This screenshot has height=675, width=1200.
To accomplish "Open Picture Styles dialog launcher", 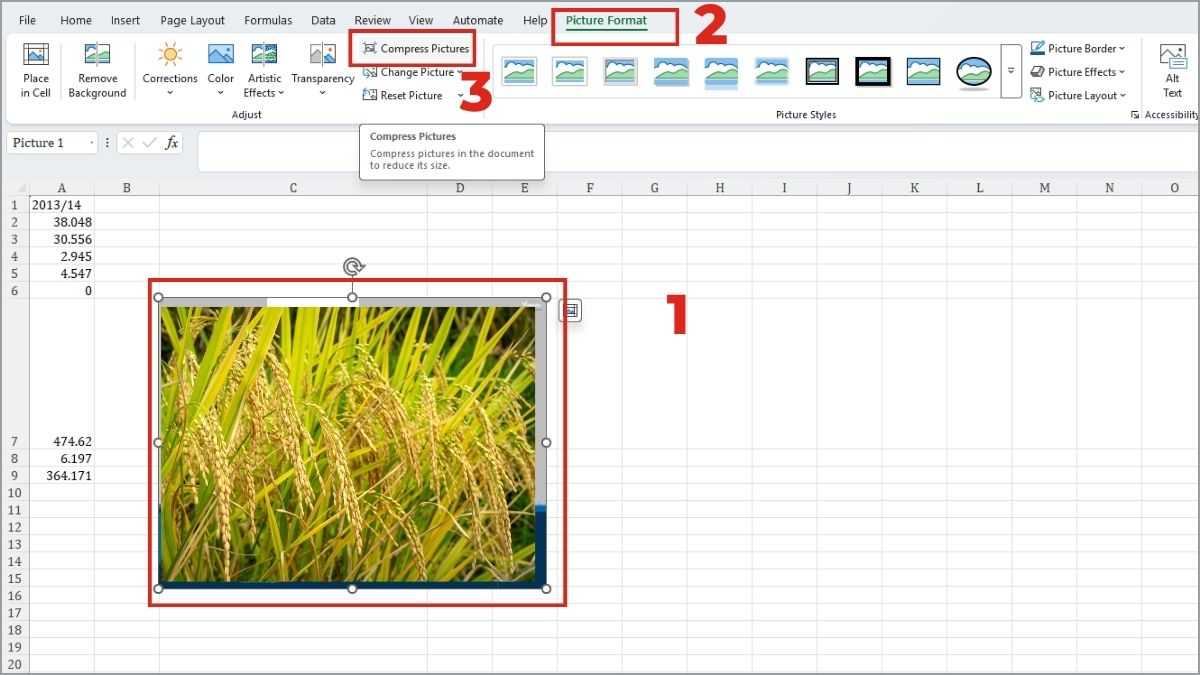I will click(x=1135, y=115).
